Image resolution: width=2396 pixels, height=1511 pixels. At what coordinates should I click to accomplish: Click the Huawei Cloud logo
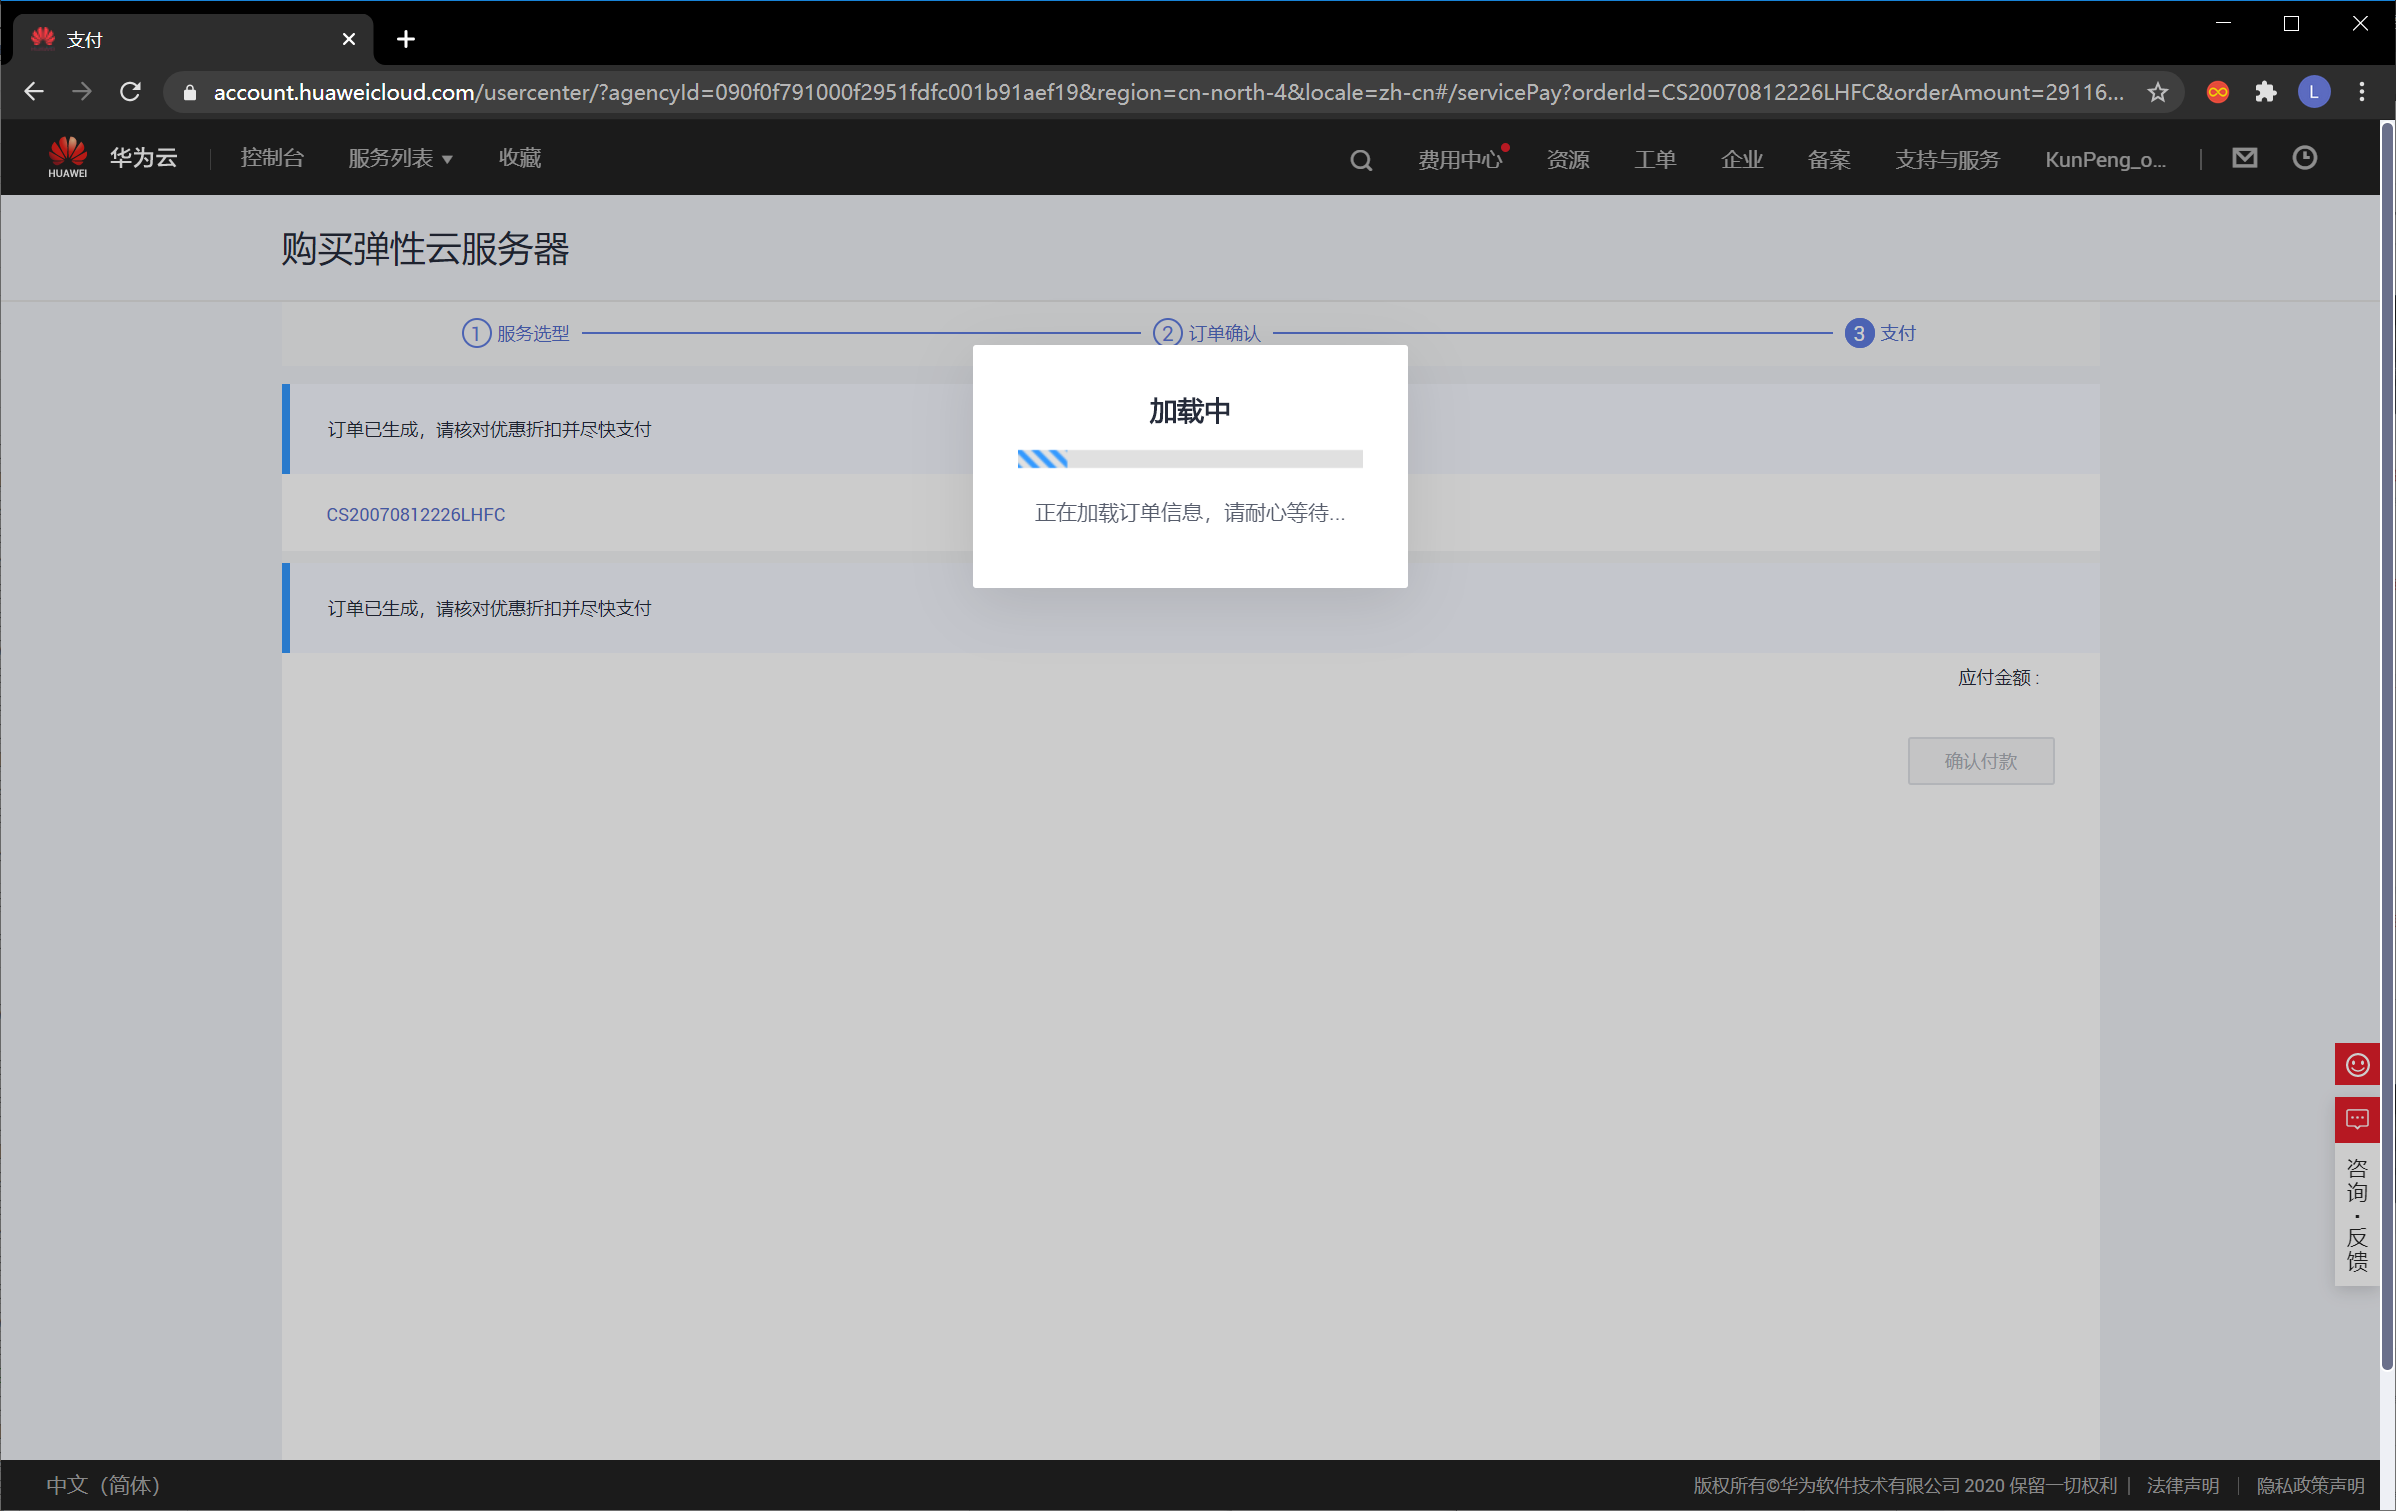click(112, 157)
